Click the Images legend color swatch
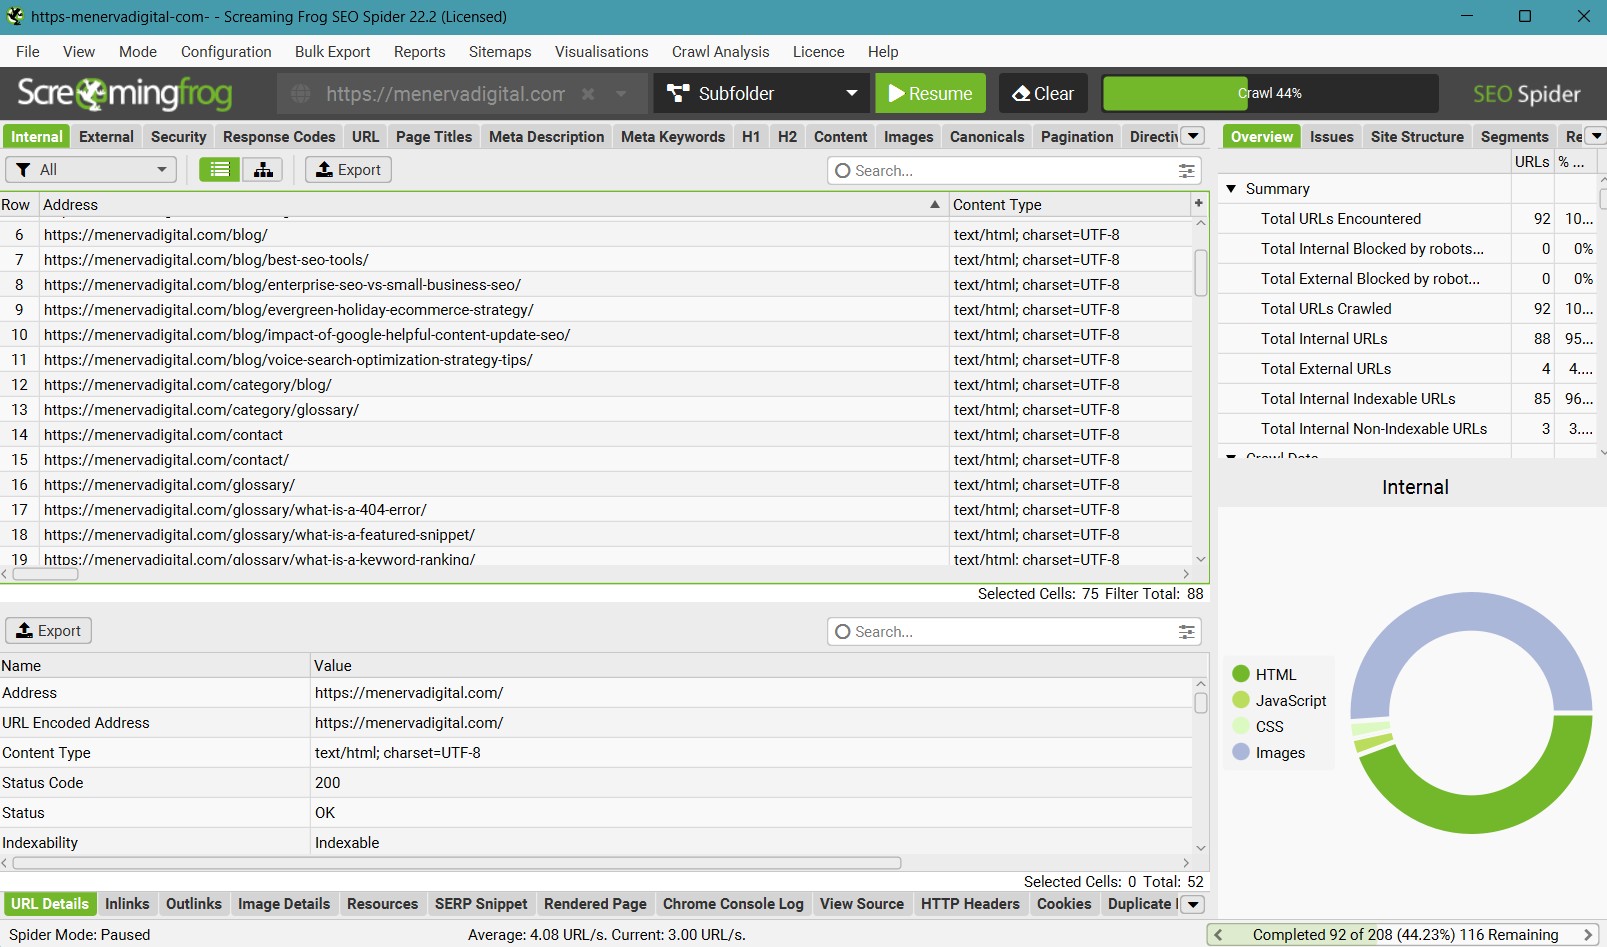The width and height of the screenshot is (1607, 947). click(1241, 752)
